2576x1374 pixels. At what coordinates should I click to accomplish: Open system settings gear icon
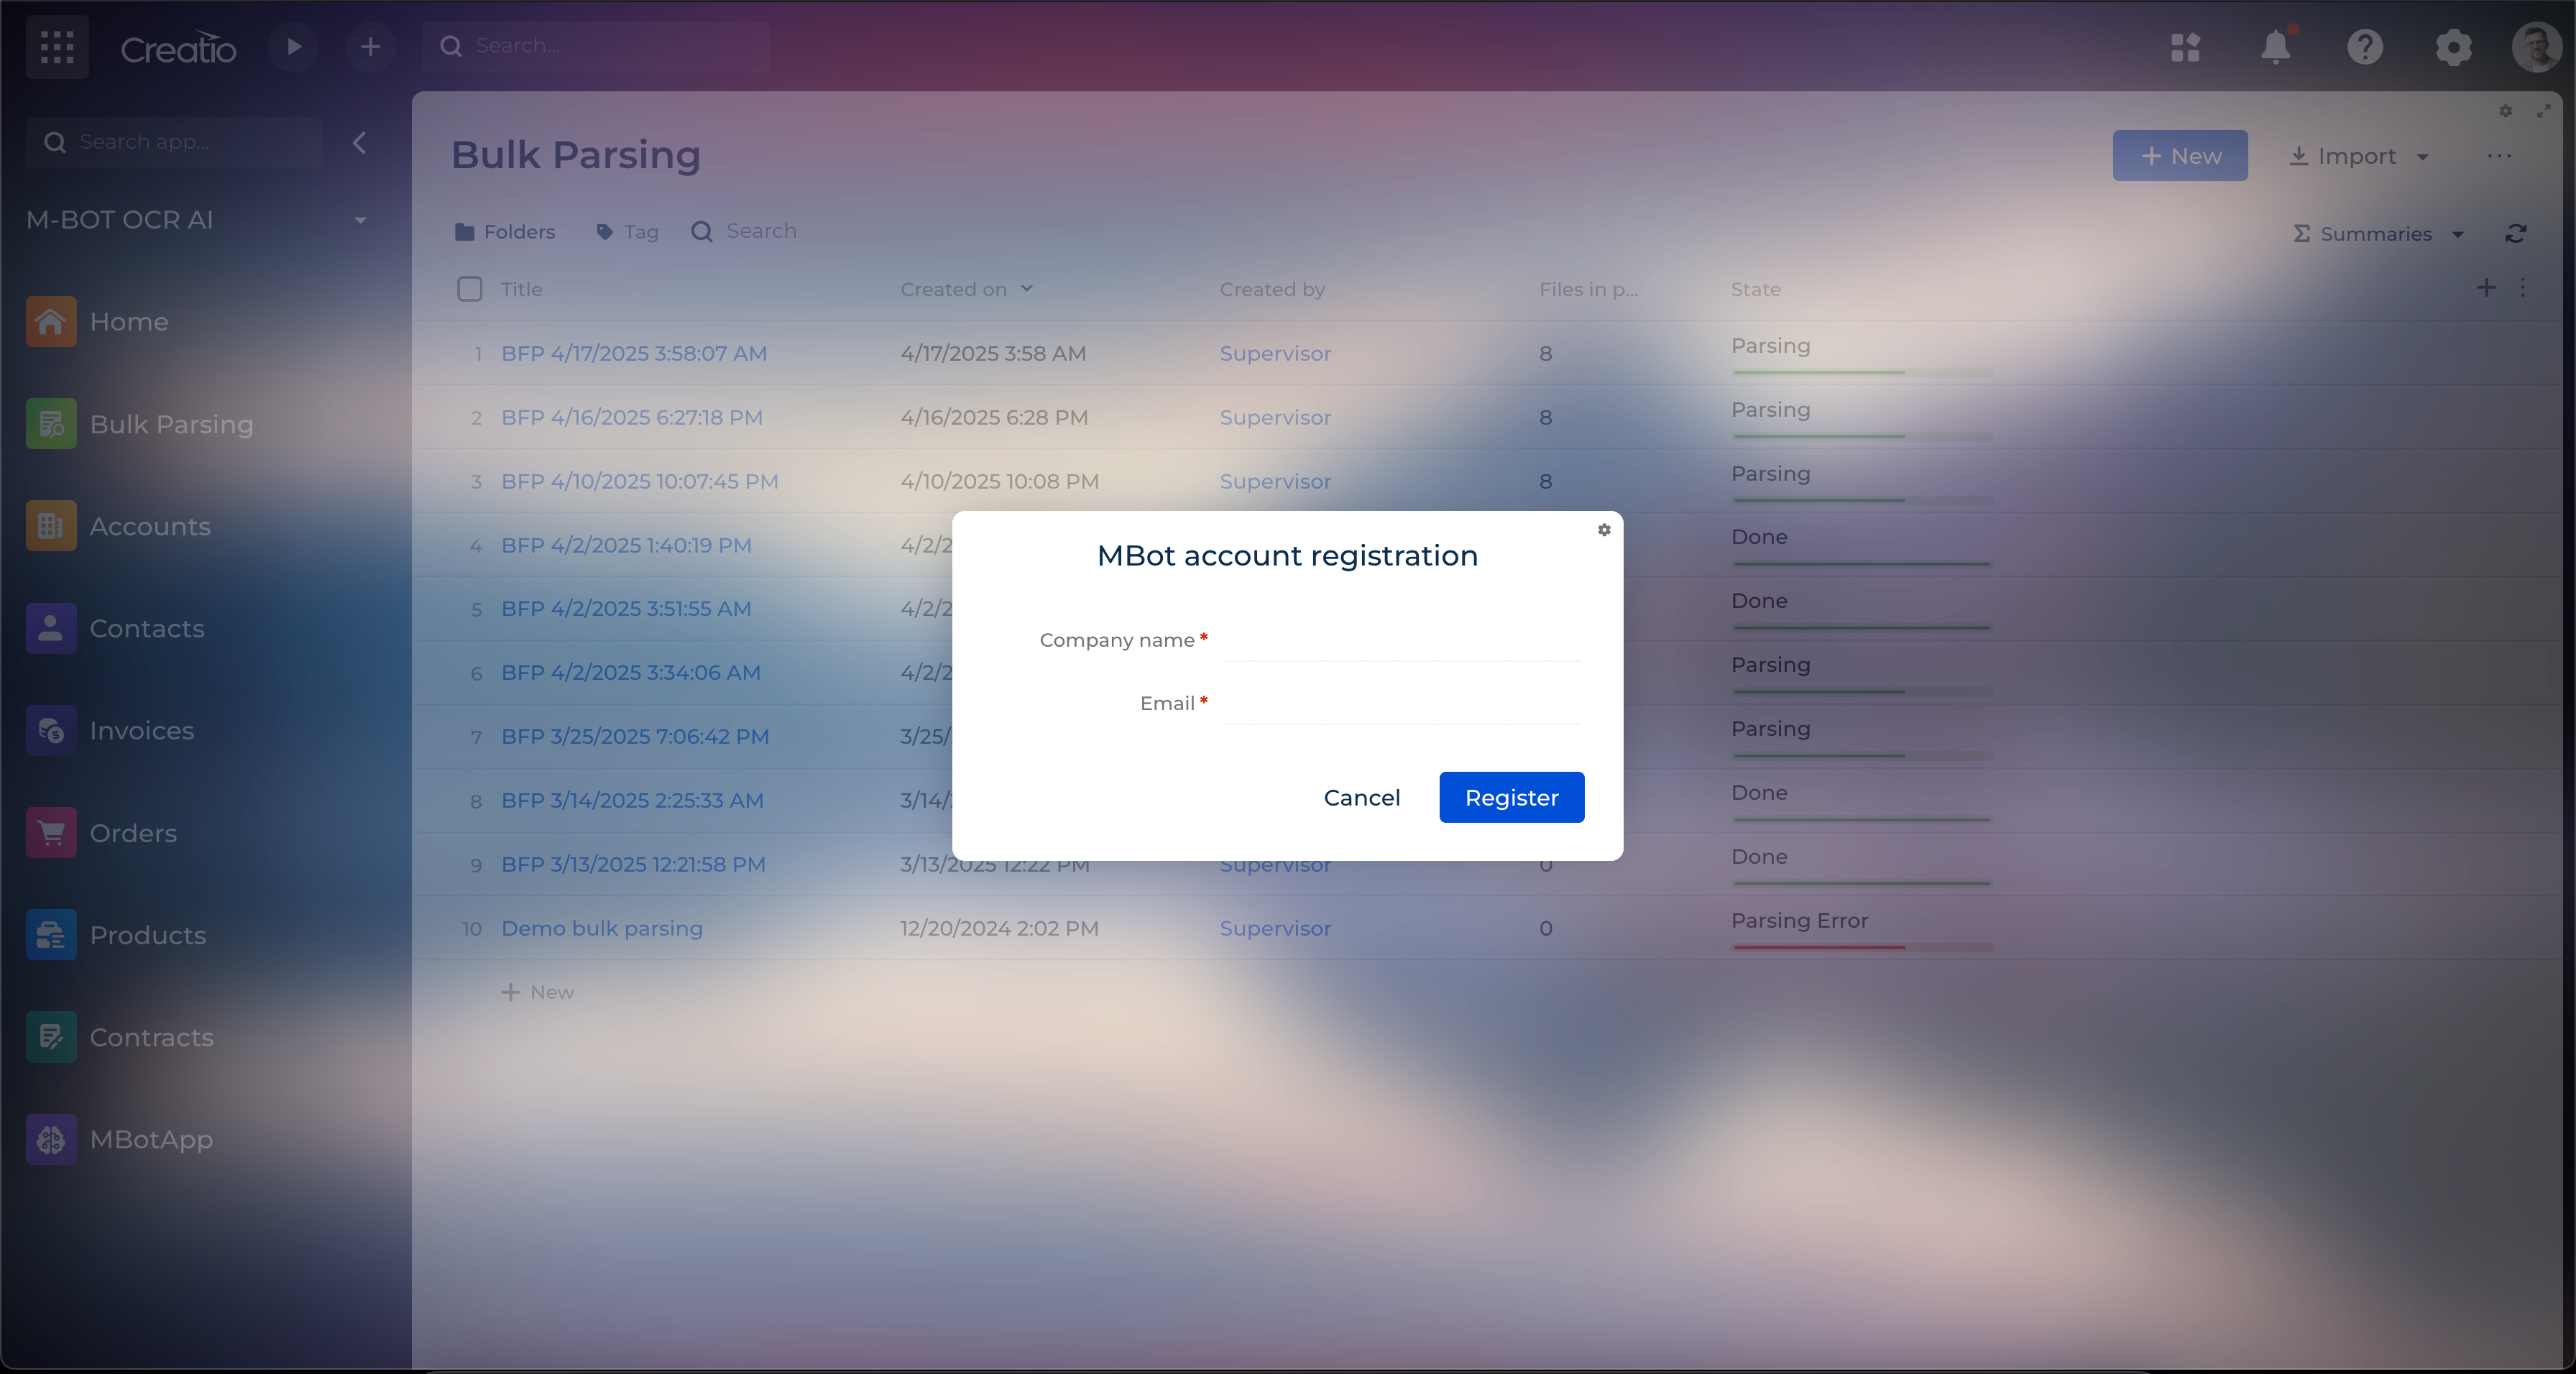(2453, 47)
